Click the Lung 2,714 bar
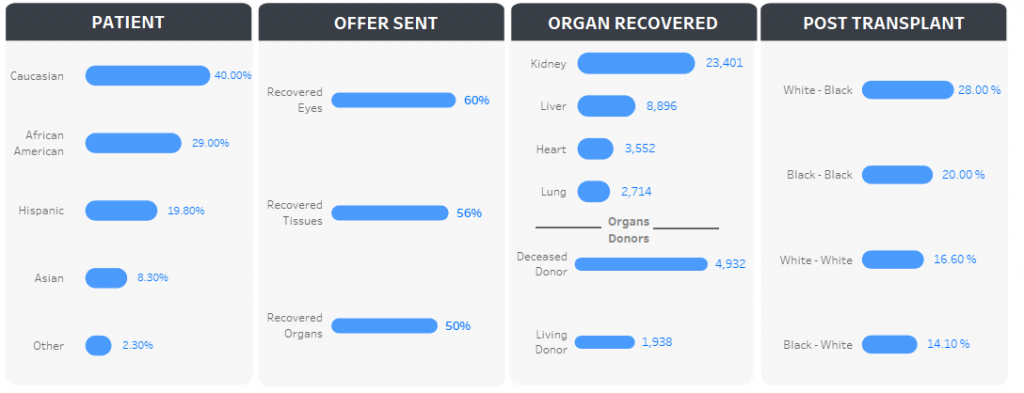Viewport: 1024px width, 393px height. (x=594, y=192)
